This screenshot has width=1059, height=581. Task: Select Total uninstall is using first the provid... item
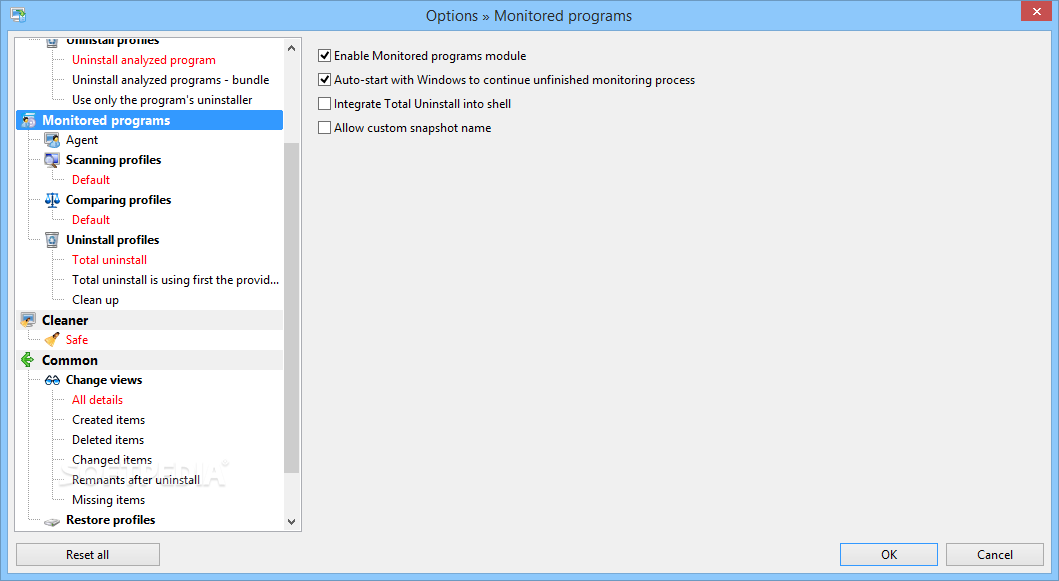coord(176,280)
